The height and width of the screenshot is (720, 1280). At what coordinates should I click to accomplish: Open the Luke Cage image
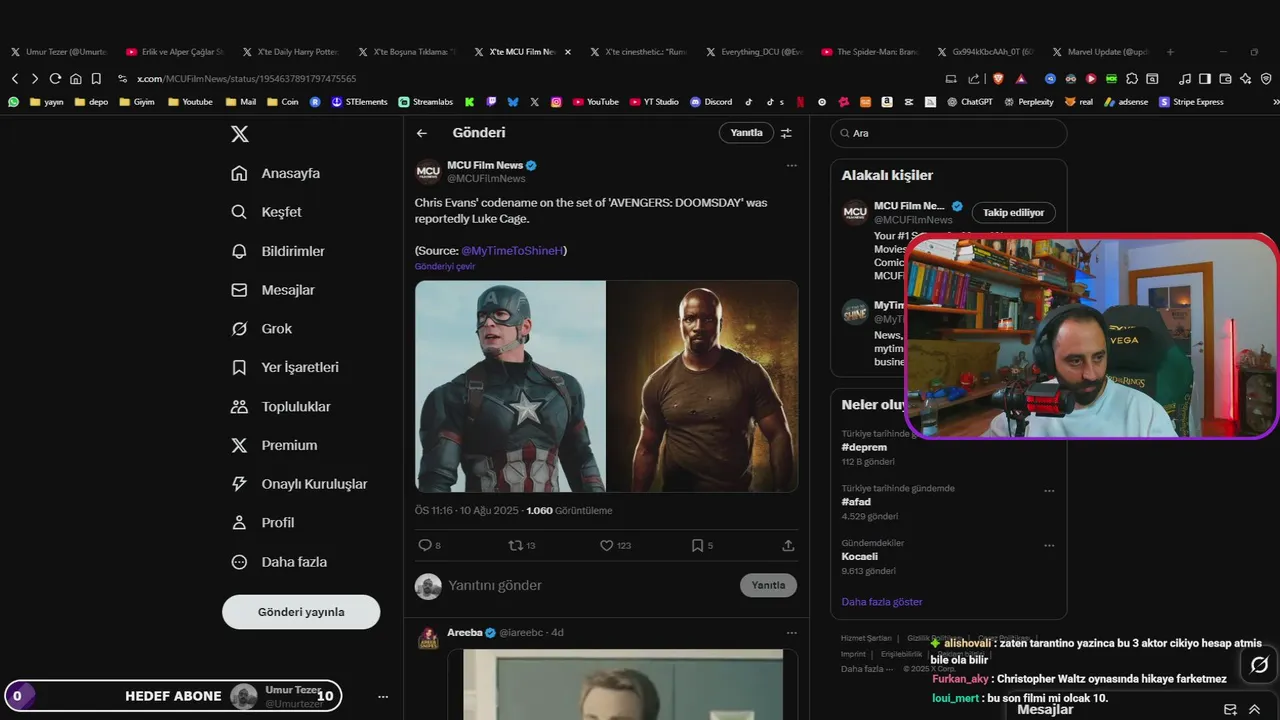click(x=702, y=386)
